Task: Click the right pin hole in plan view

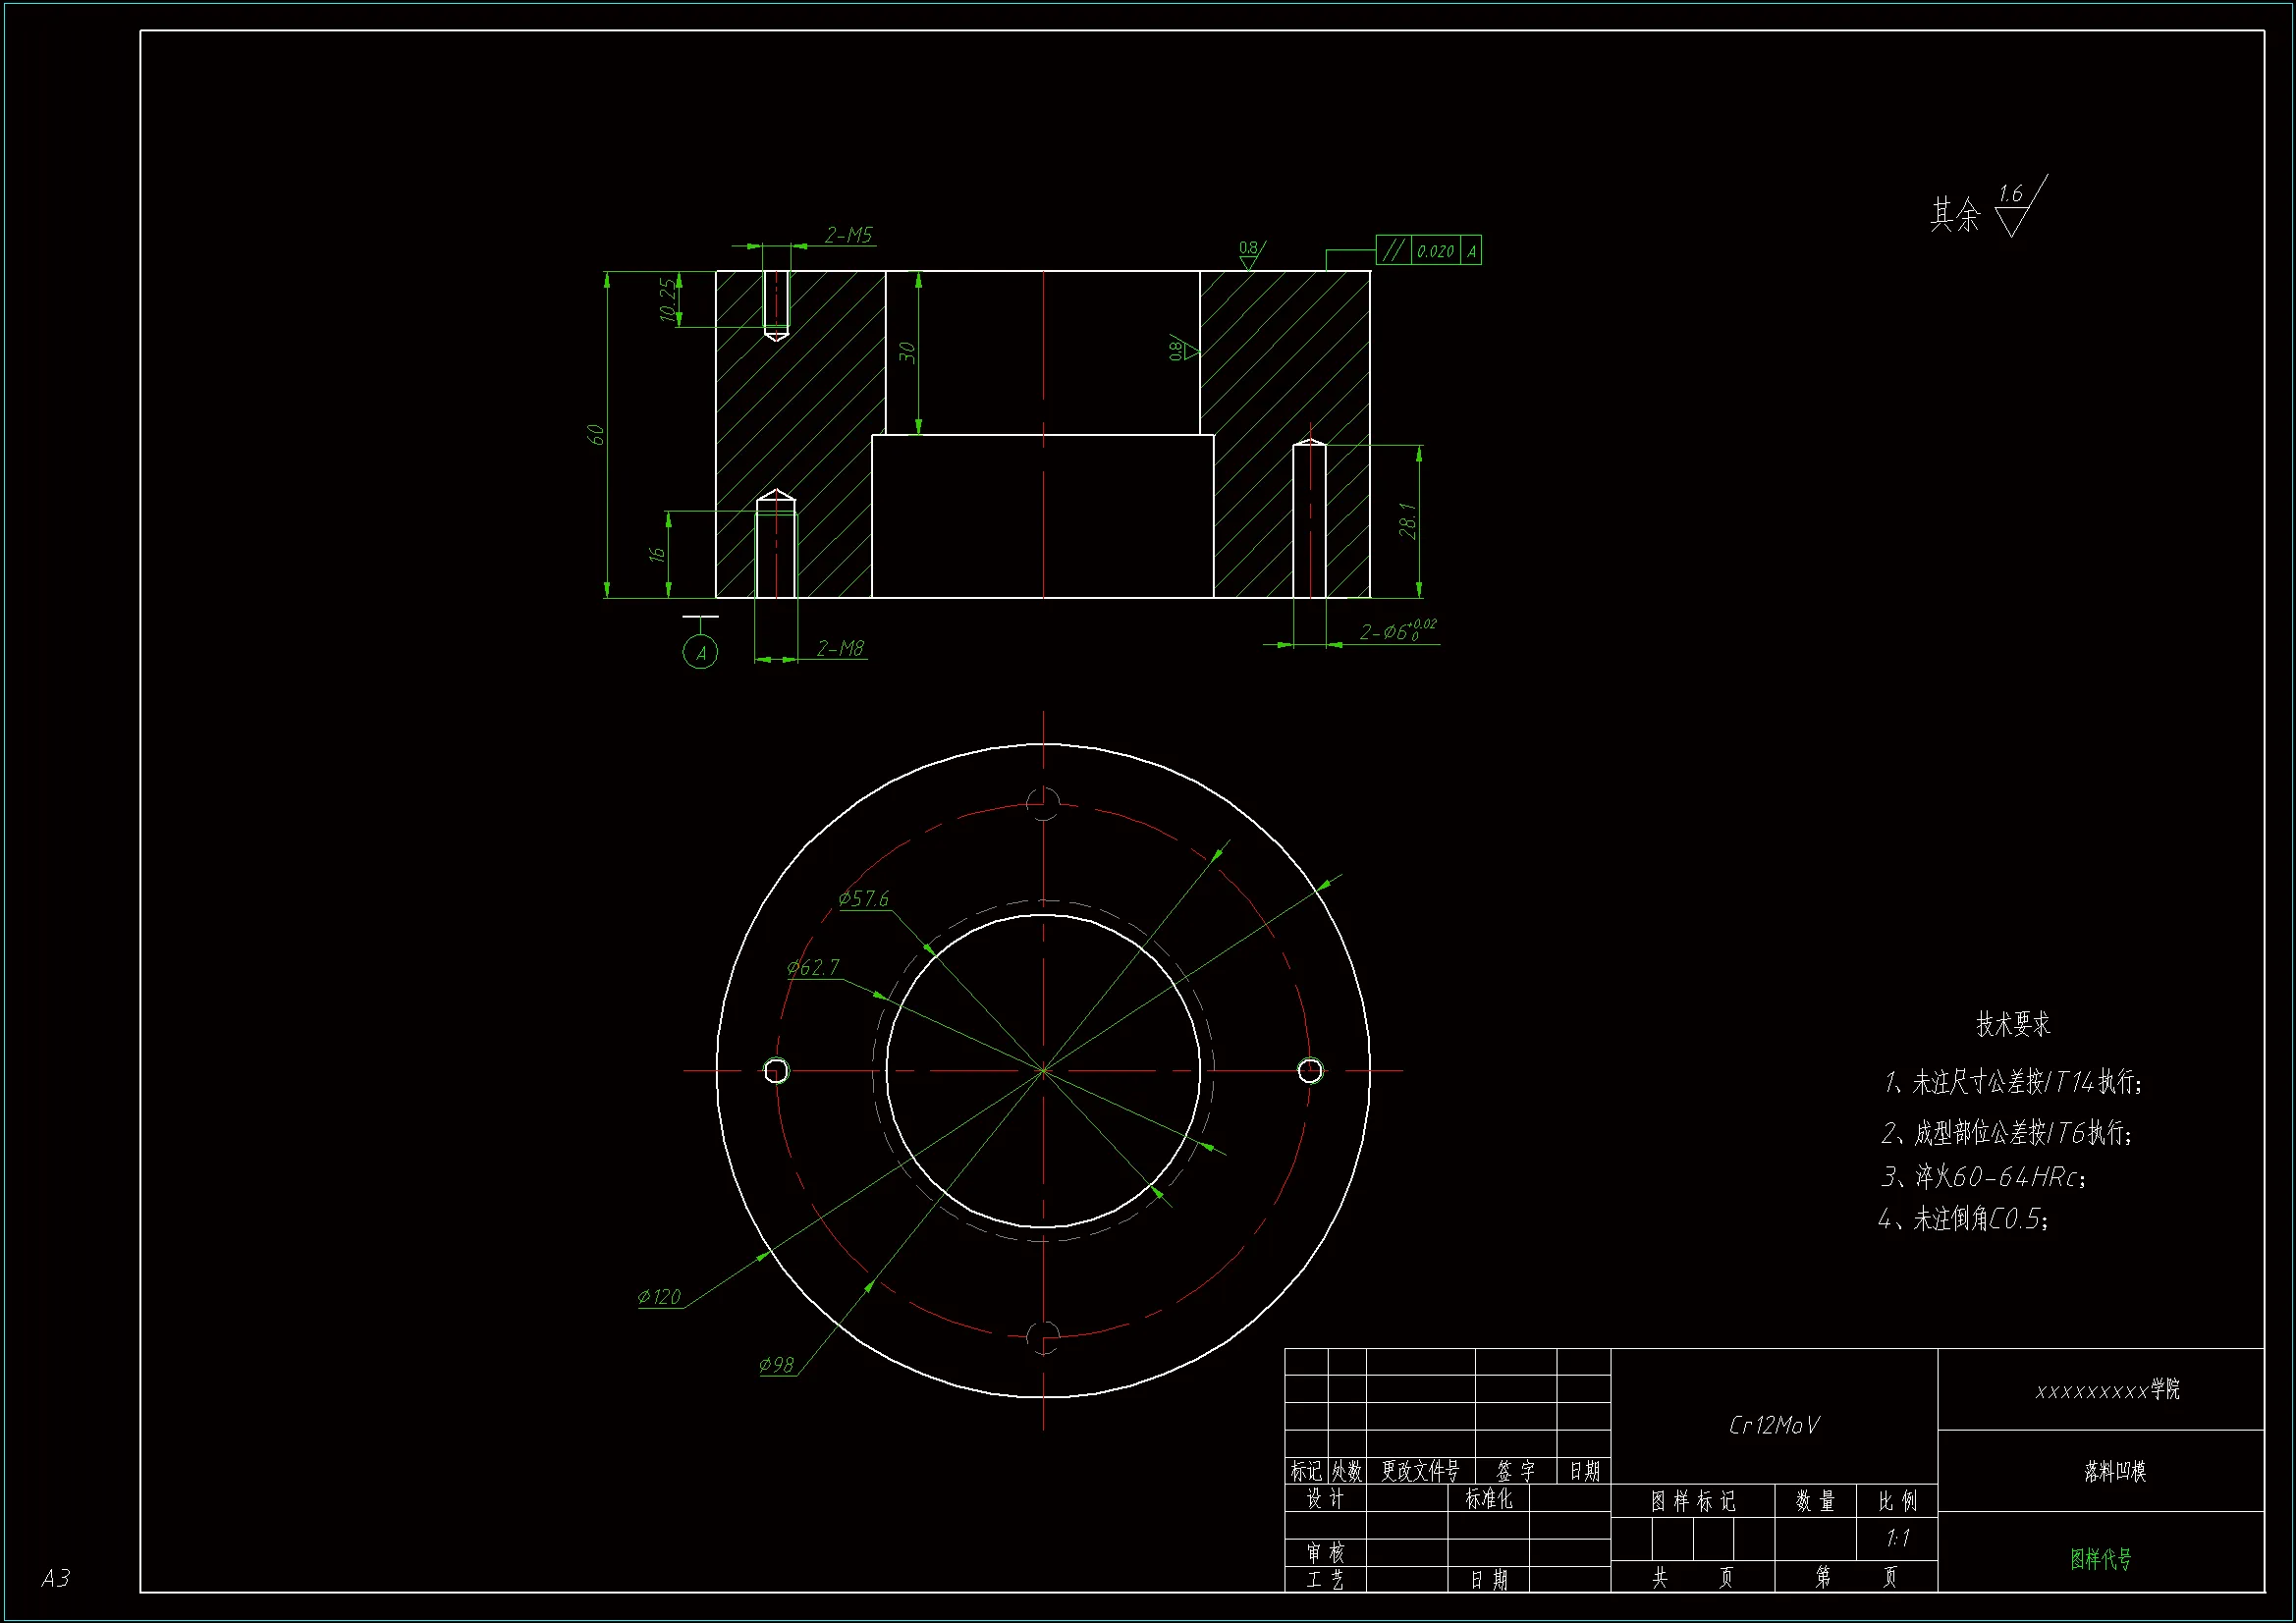Action: coord(1310,1070)
